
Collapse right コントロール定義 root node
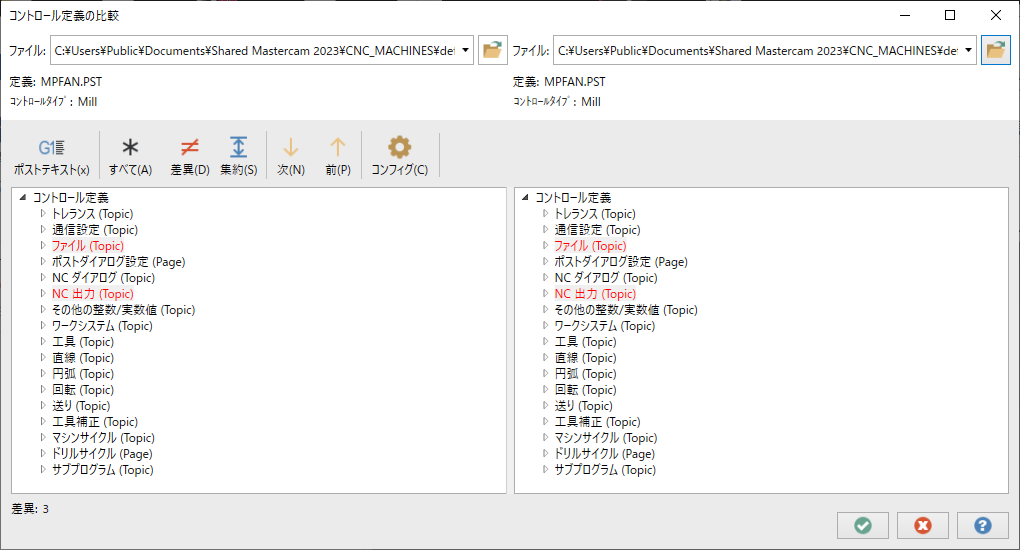pos(525,197)
